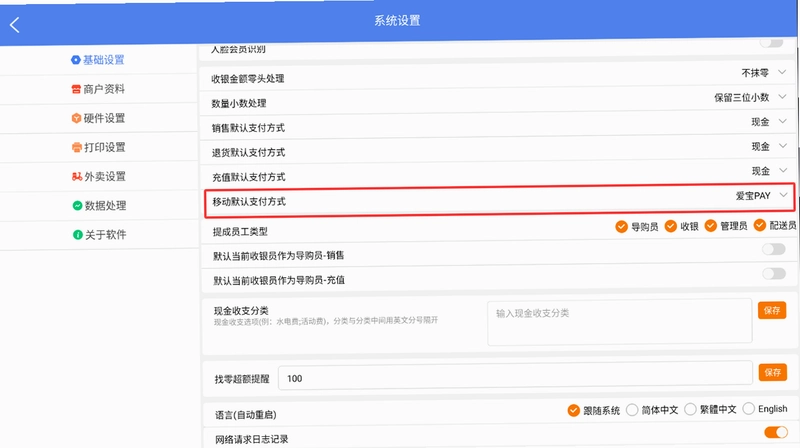Save the 现金收支分类 entry
Viewport: 800px width, 448px height.
[772, 310]
